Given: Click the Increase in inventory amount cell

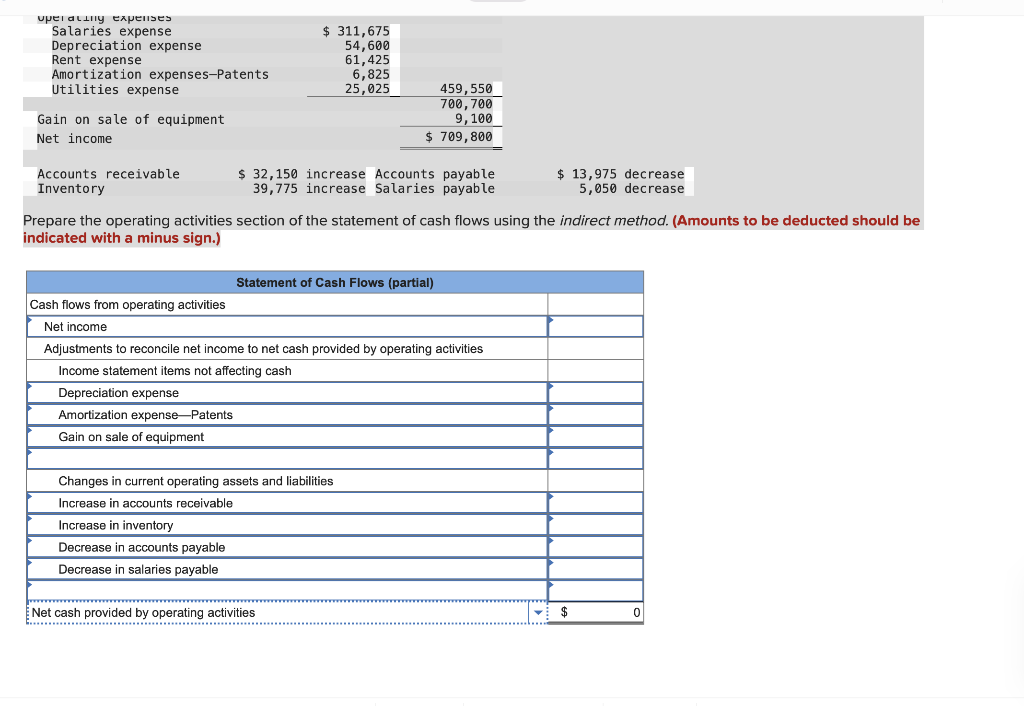Looking at the screenshot, I should coord(595,524).
